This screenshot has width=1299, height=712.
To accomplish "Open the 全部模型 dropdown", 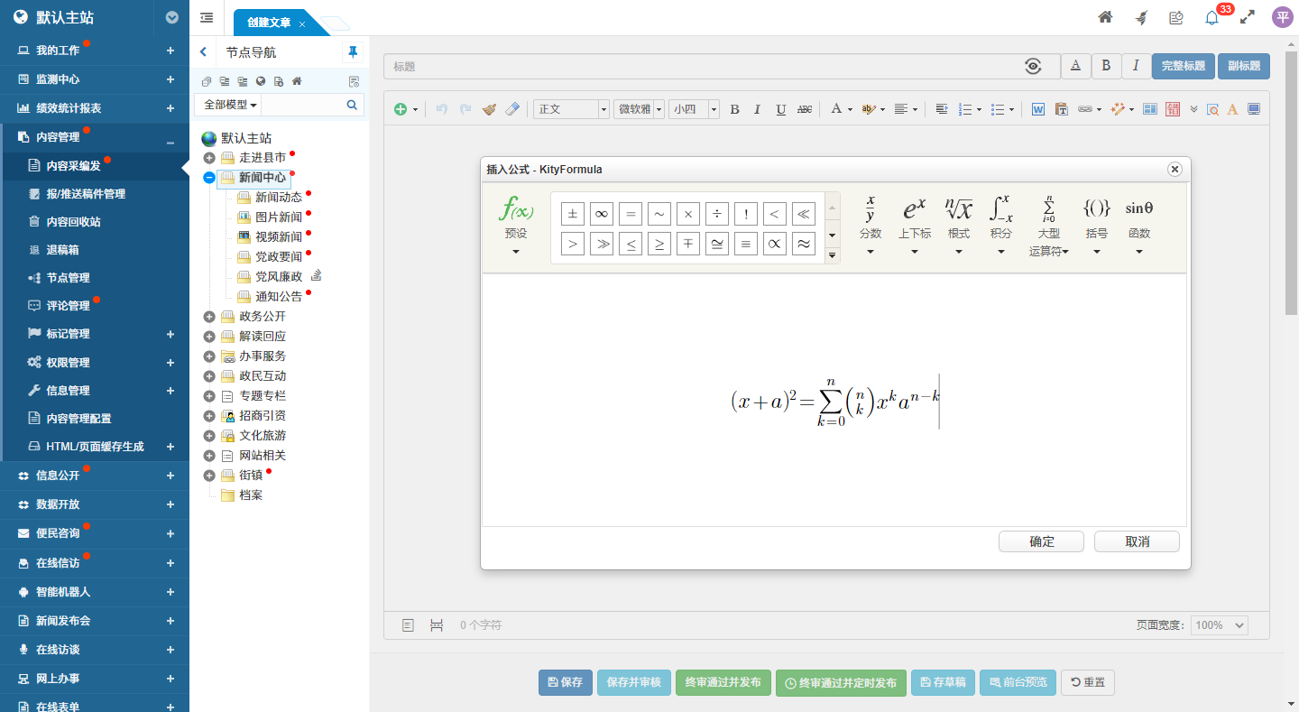I will point(230,105).
